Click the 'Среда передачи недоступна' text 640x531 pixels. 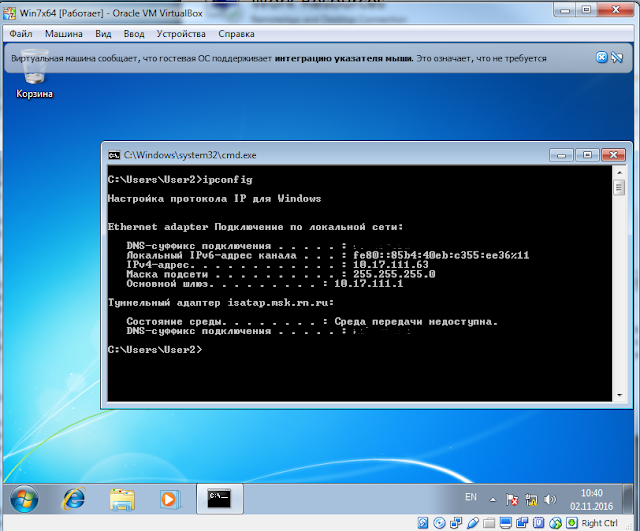point(416,322)
